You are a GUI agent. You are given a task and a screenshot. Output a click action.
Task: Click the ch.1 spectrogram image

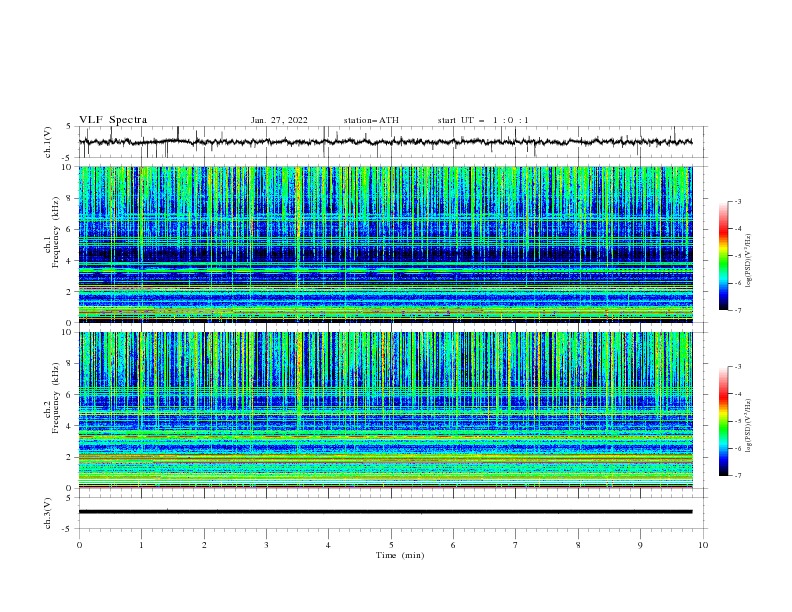pyautogui.click(x=385, y=244)
